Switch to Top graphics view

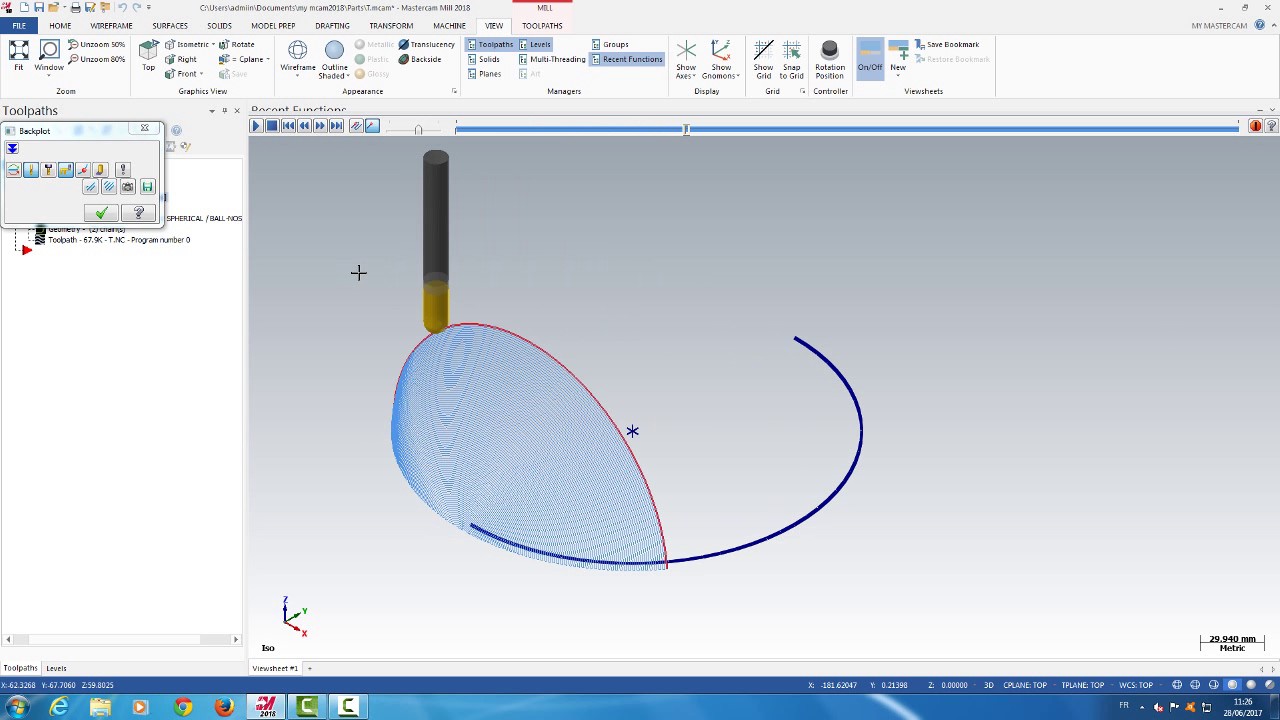(148, 55)
